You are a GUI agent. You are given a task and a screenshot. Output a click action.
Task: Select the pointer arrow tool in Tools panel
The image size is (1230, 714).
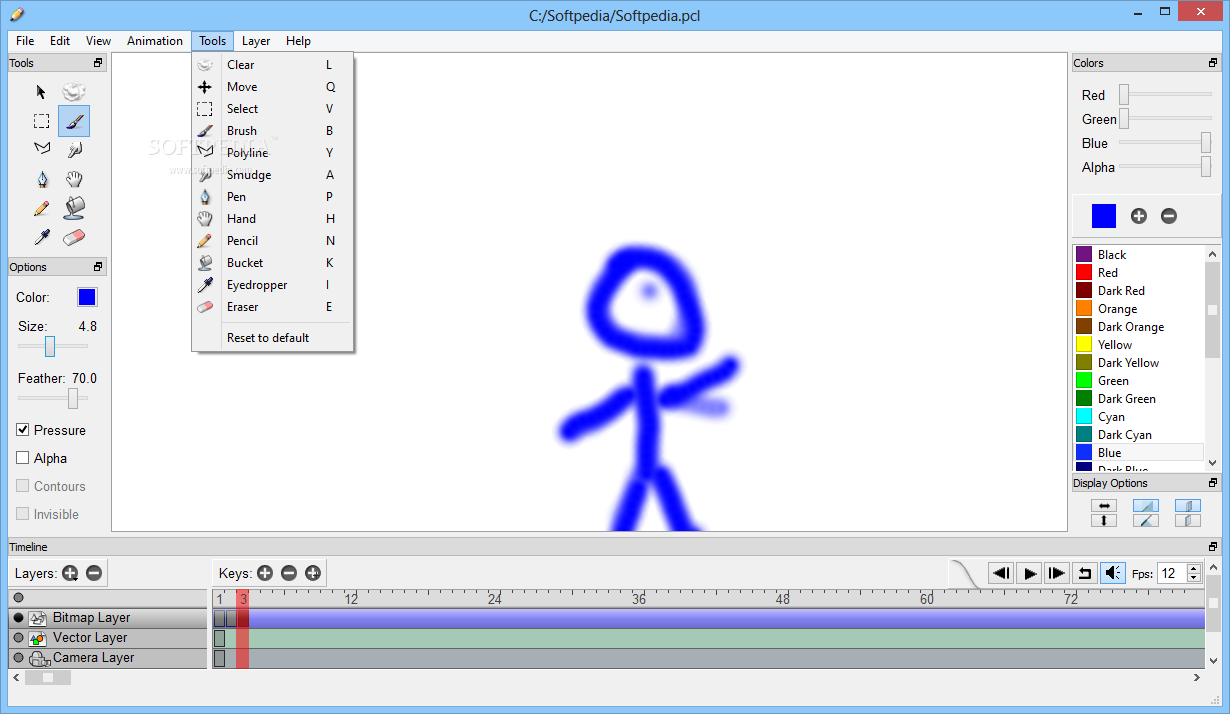coord(41,92)
